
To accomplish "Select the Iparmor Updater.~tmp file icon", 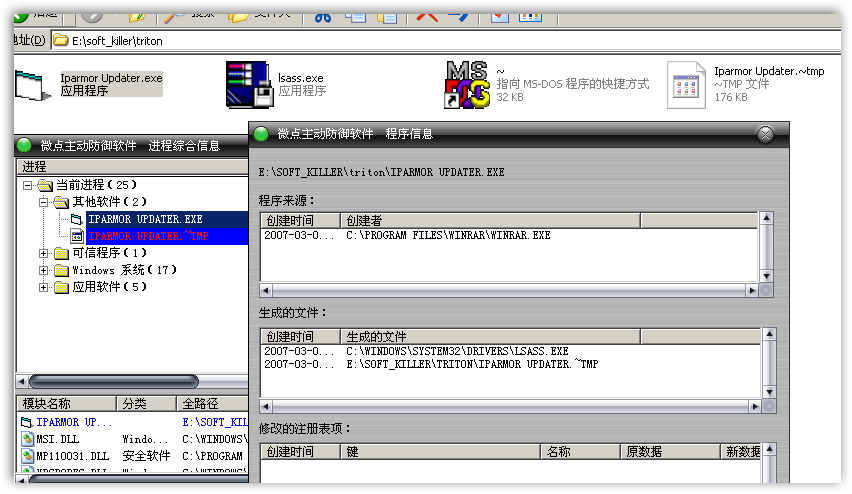I will [686, 85].
